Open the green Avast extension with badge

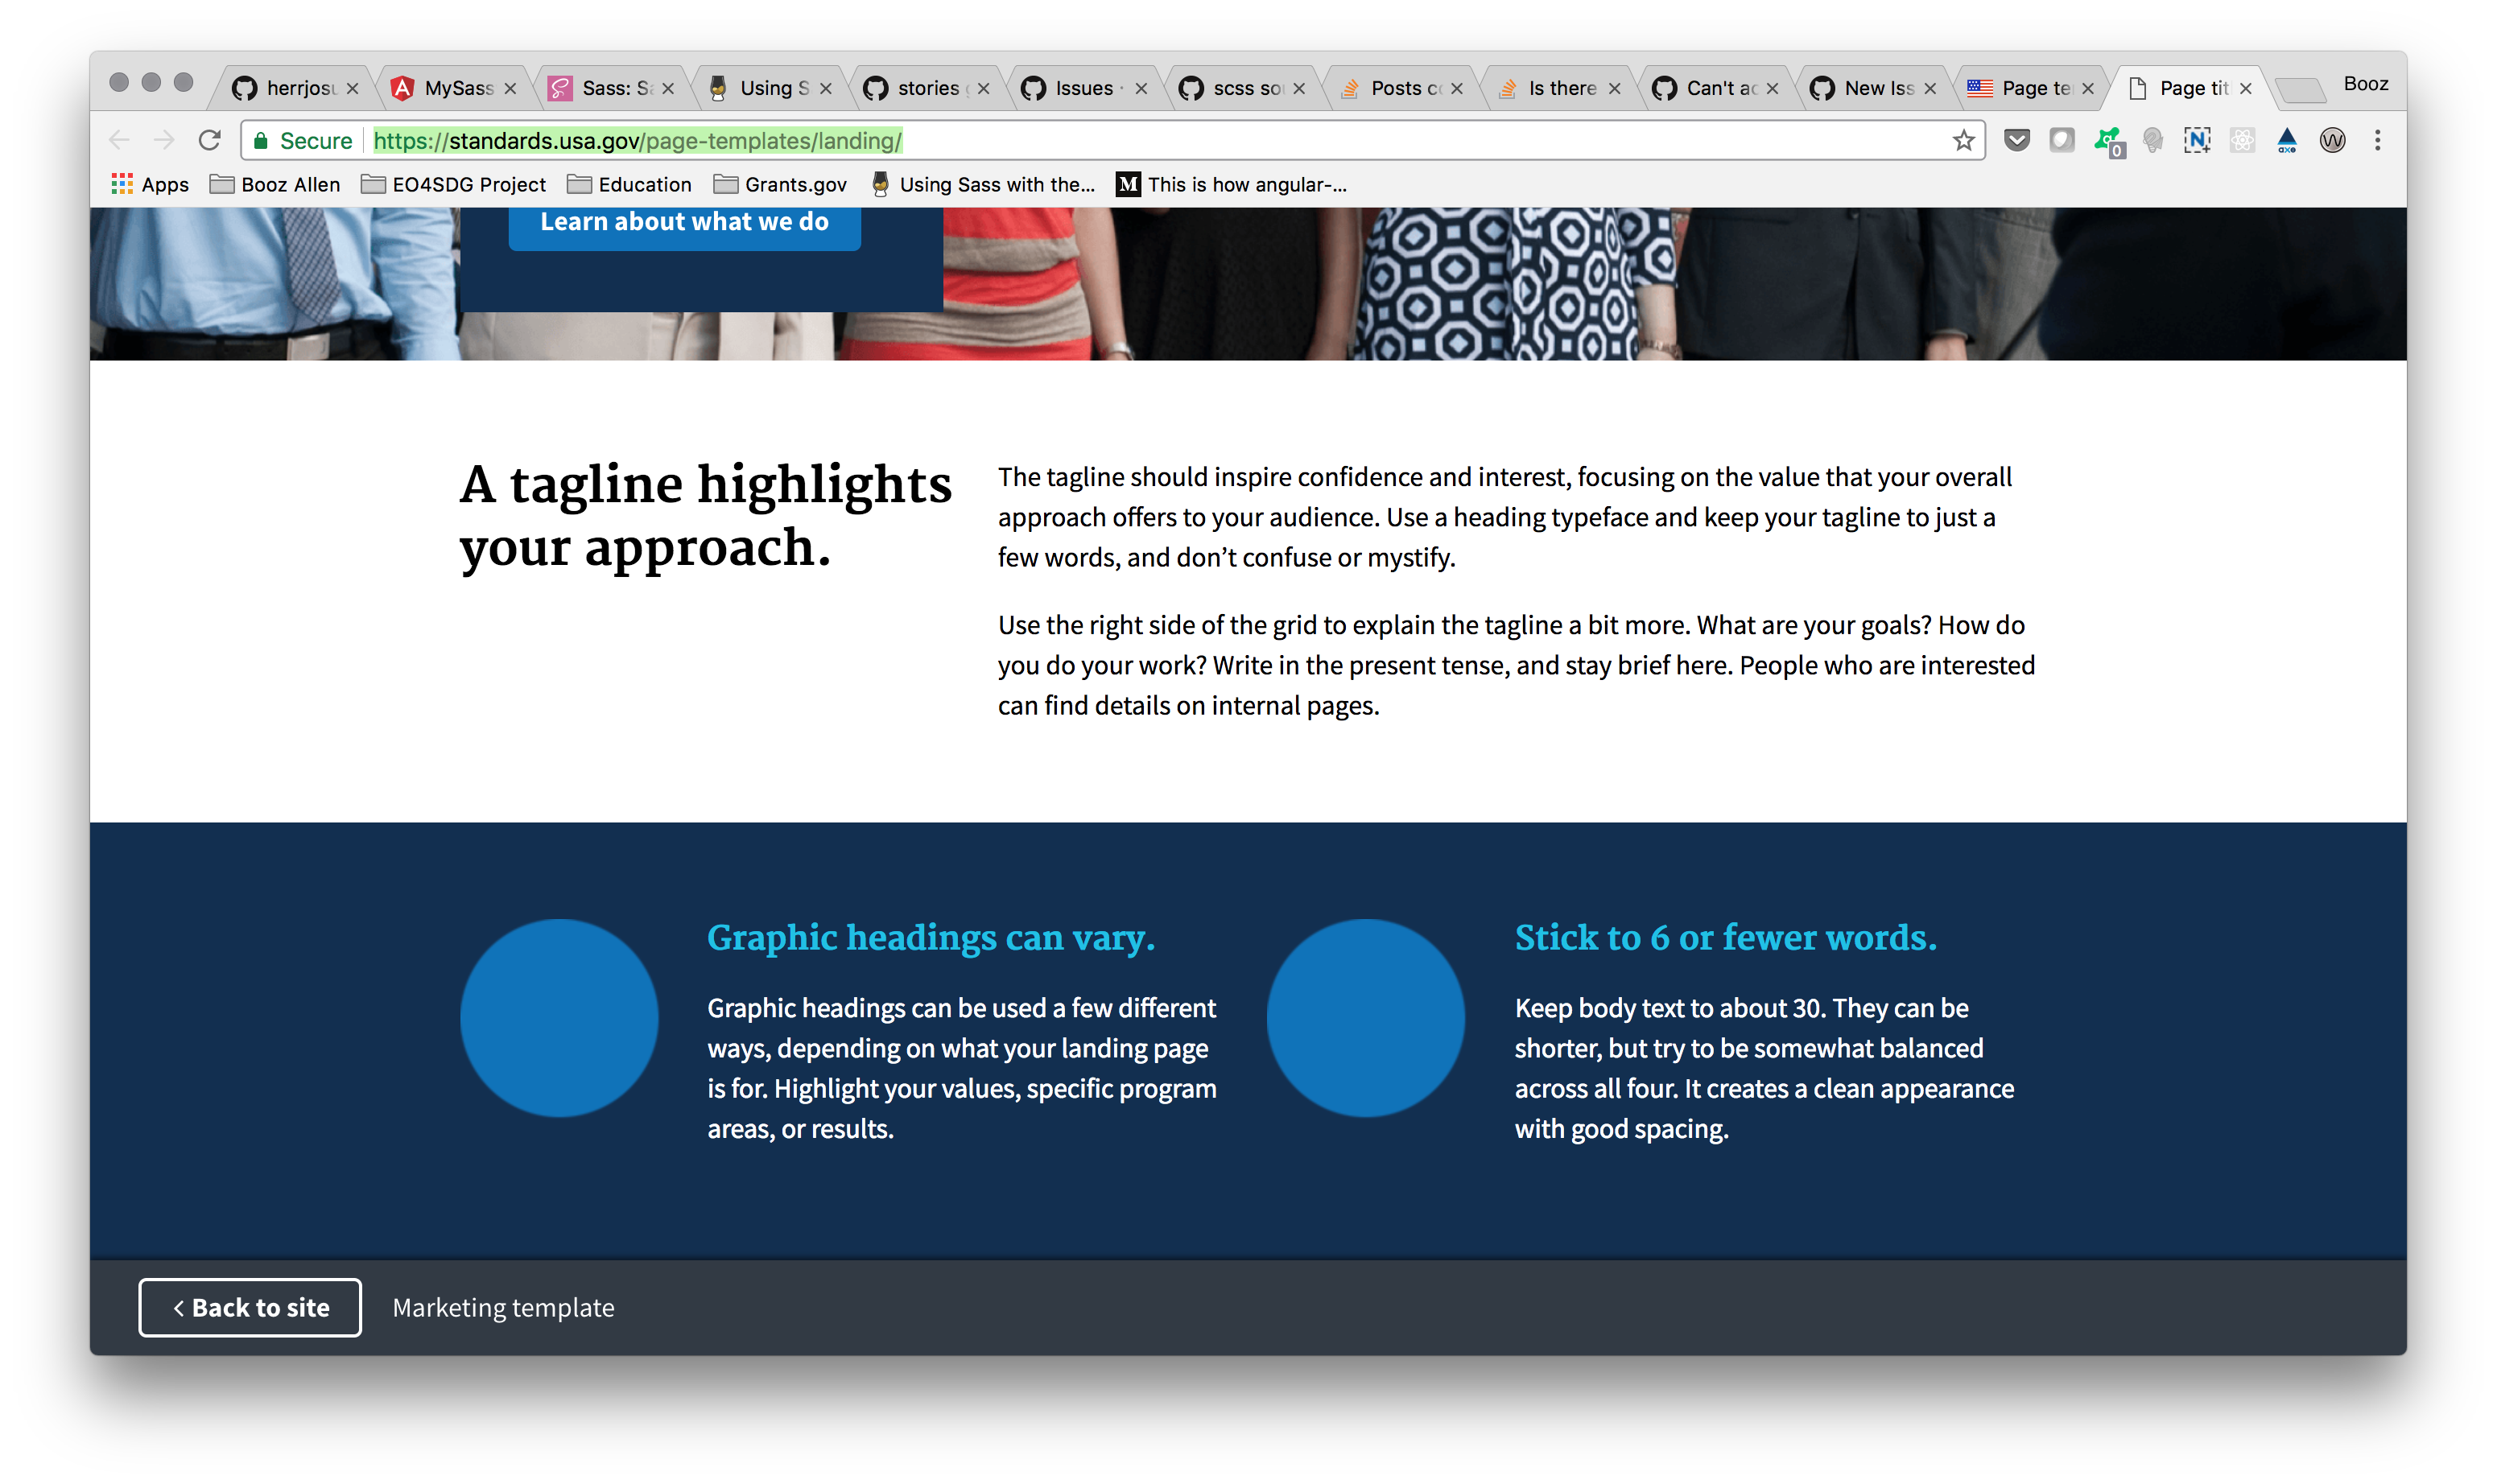pyautogui.click(x=2108, y=141)
